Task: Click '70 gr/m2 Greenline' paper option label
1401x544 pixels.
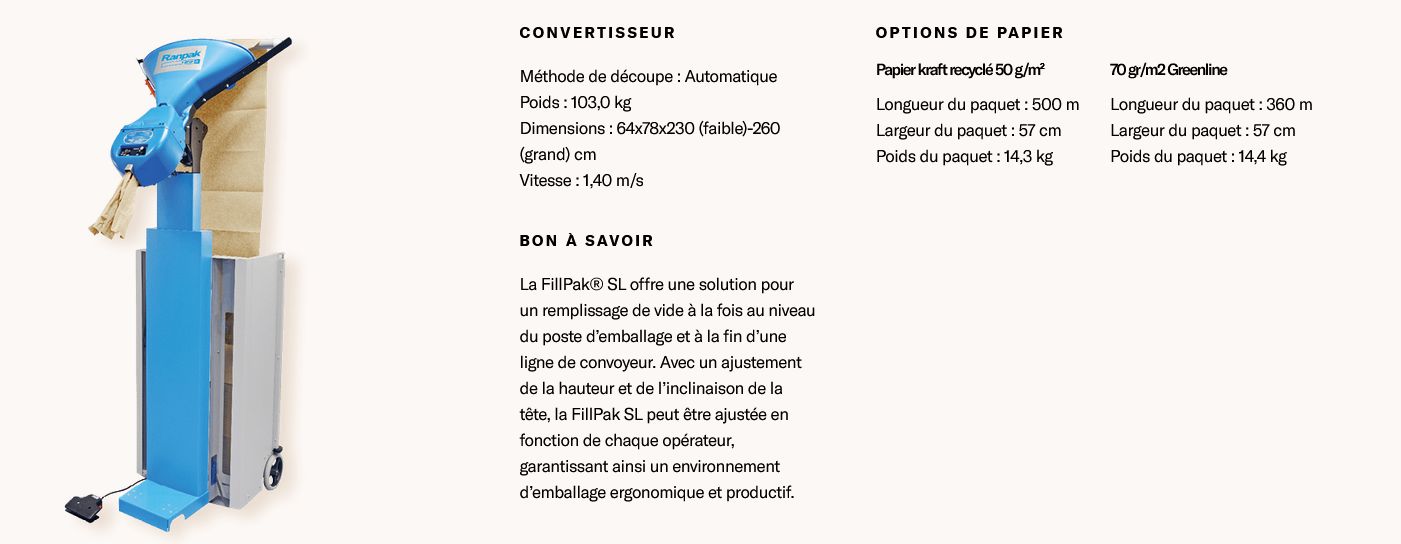Action: click(1168, 70)
